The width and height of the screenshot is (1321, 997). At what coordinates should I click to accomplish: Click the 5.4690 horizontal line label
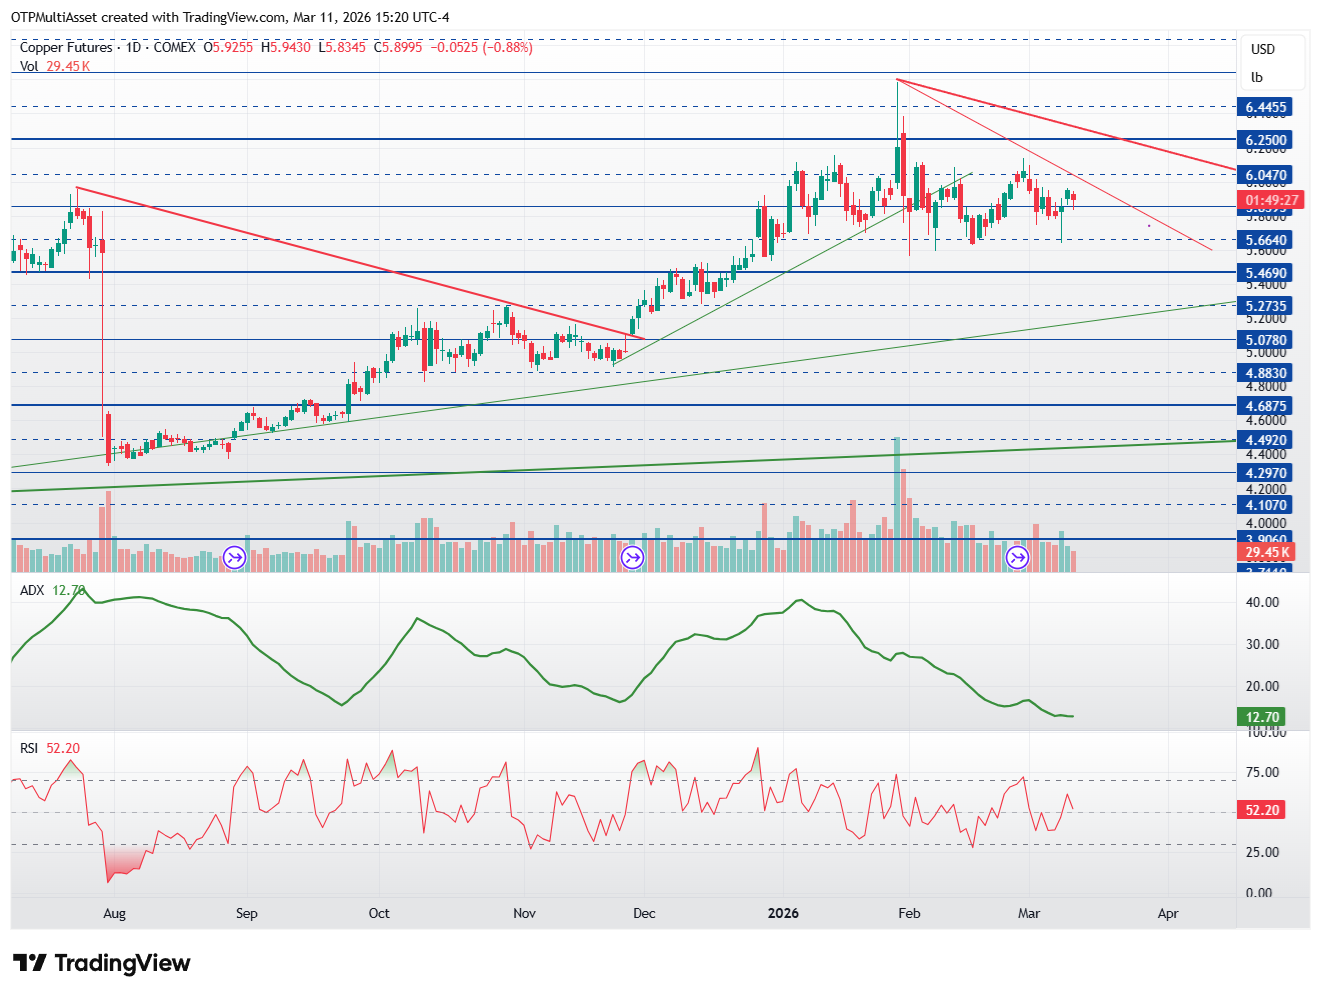tap(1266, 273)
